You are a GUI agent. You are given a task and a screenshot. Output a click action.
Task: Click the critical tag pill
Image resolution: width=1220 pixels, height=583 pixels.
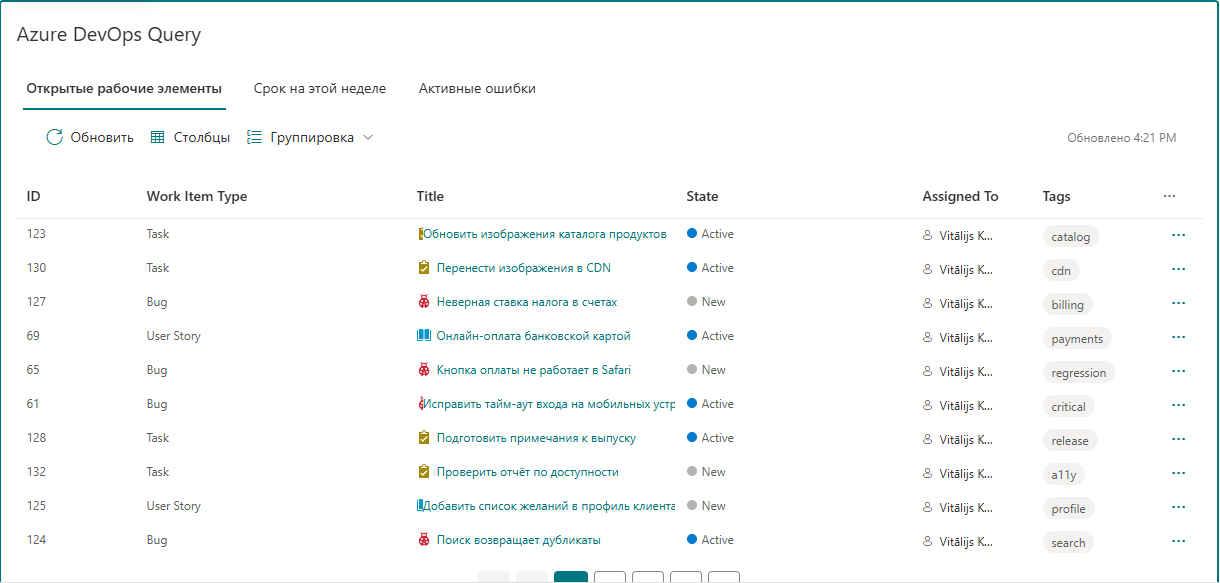click(x=1068, y=407)
